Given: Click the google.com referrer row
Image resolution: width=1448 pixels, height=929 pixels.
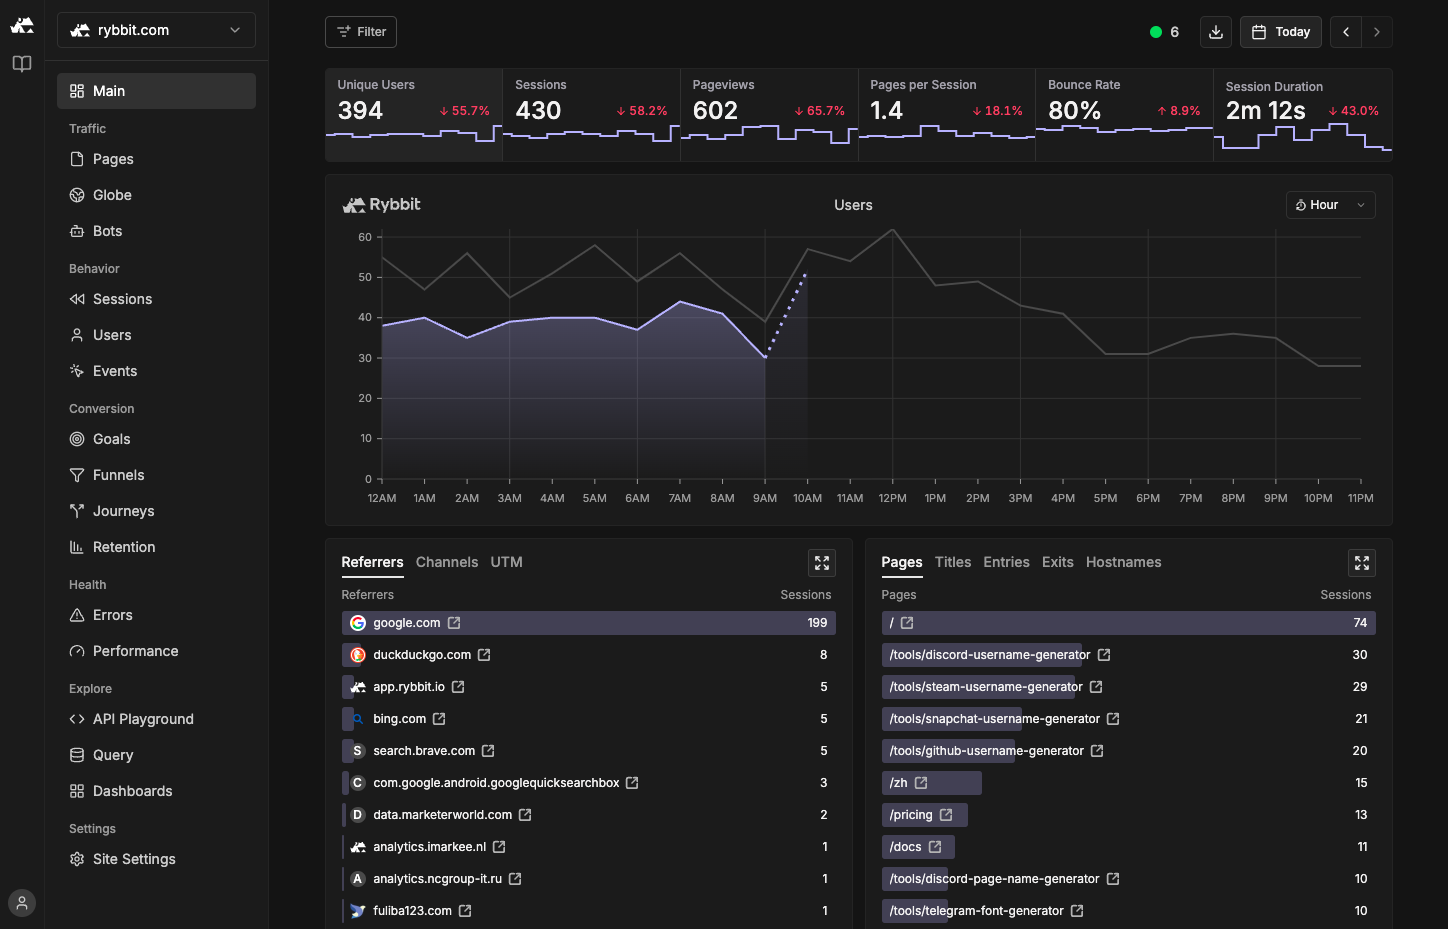Looking at the screenshot, I should tap(589, 623).
